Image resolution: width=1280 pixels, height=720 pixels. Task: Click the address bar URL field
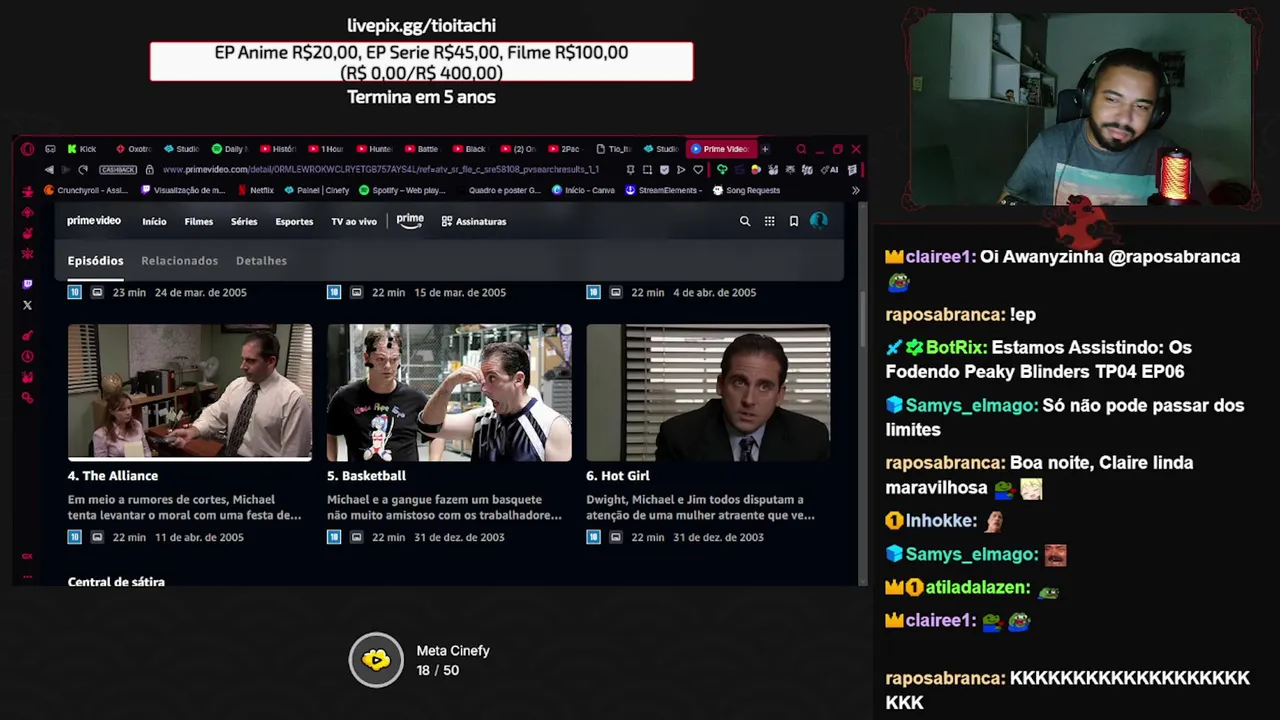[x=380, y=170]
